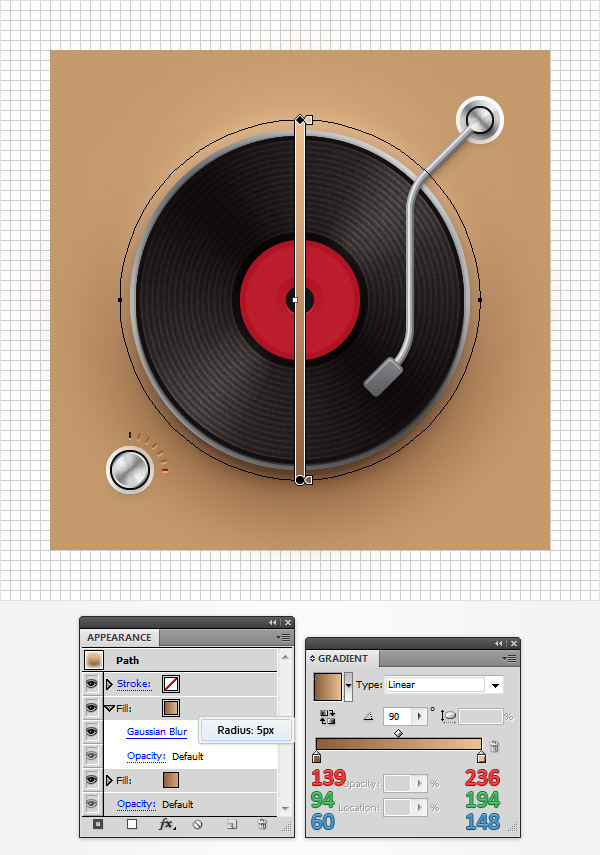Toggle visibility of the second Fill row

pos(92,780)
